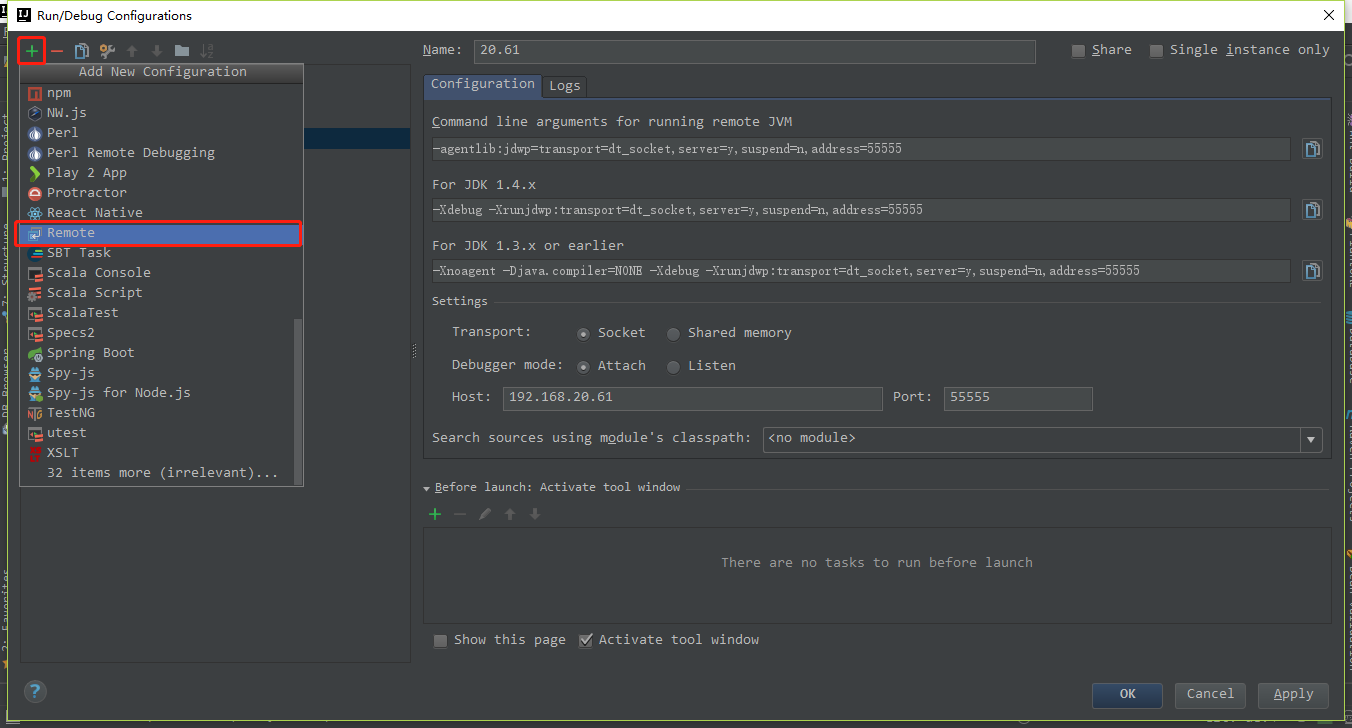Close the Run/Debug Configurations dialog
This screenshot has height=728, width=1352.
coord(1329,15)
